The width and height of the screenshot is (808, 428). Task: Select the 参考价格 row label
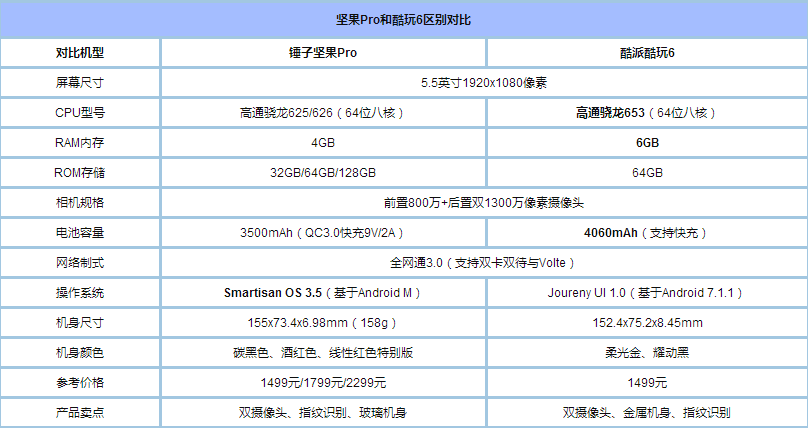coord(80,383)
